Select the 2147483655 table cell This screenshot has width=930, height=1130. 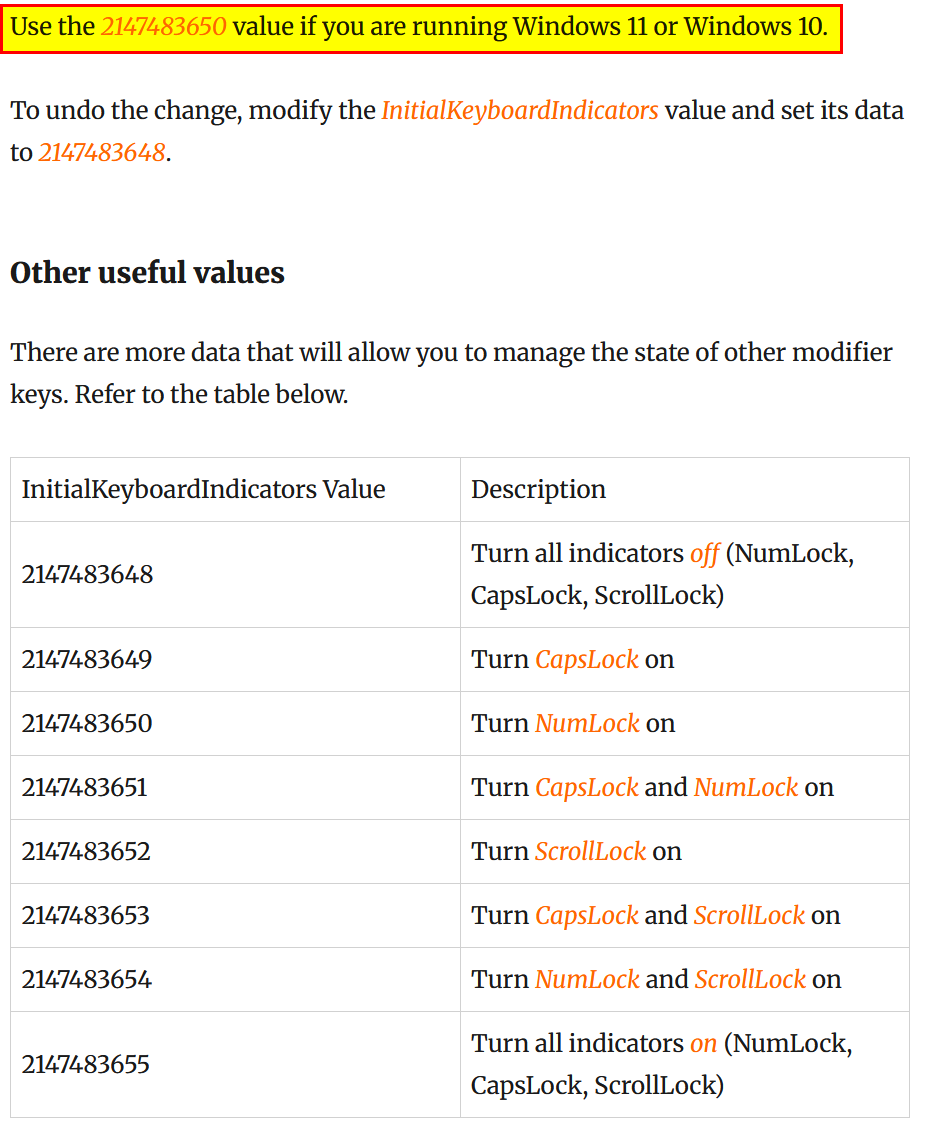coord(235,1064)
